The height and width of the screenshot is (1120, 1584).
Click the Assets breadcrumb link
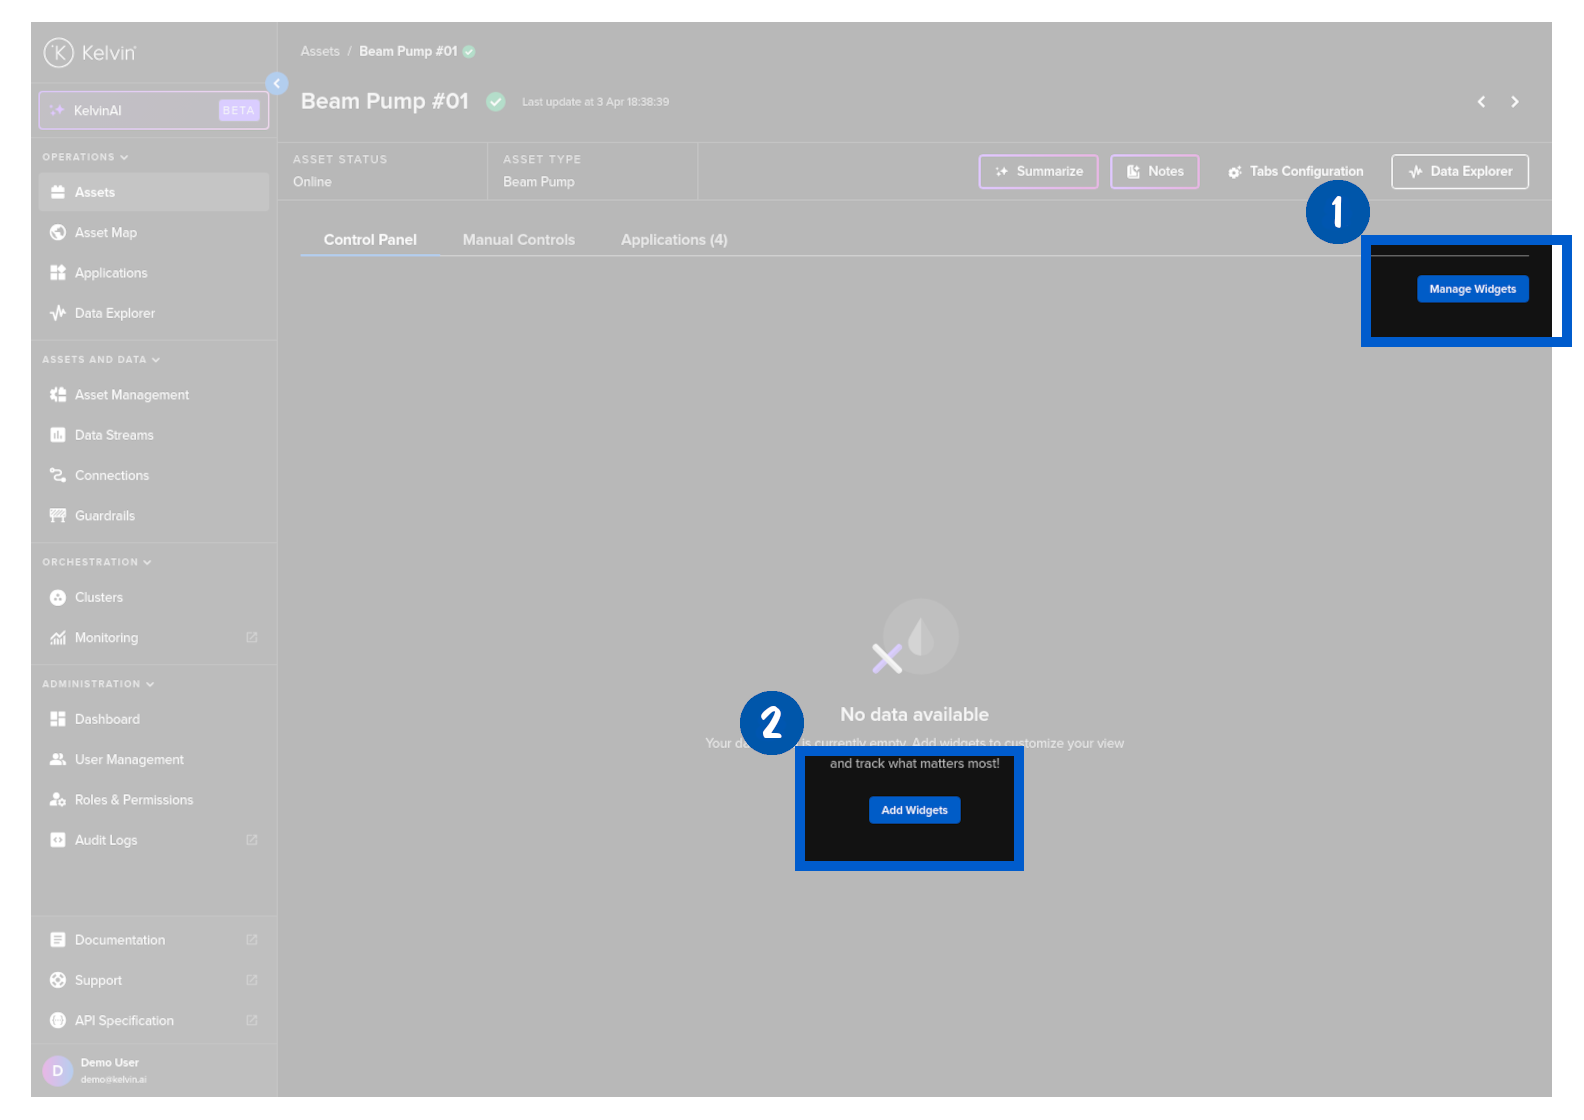click(x=320, y=52)
